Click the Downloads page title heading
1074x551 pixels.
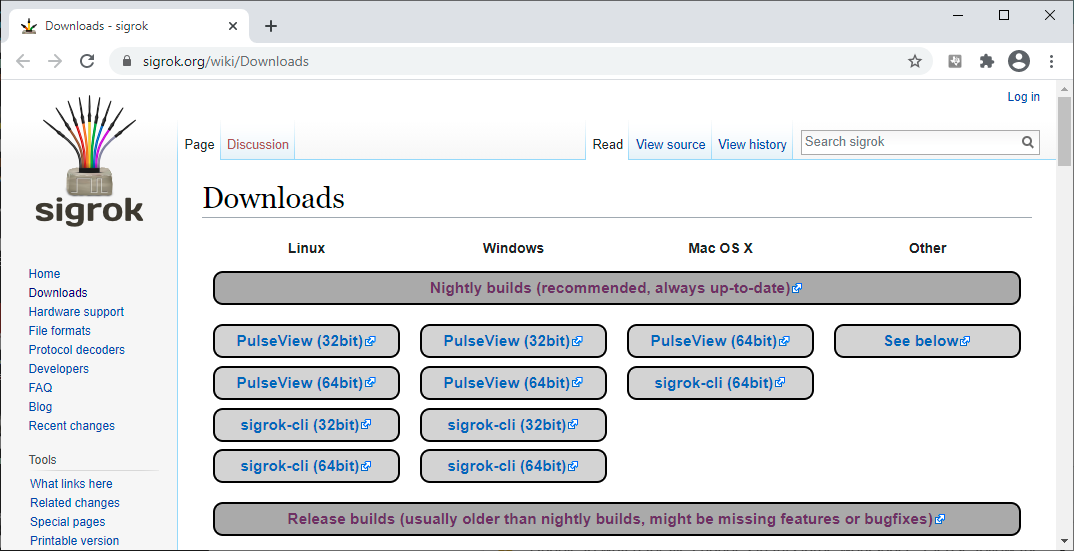pos(273,198)
